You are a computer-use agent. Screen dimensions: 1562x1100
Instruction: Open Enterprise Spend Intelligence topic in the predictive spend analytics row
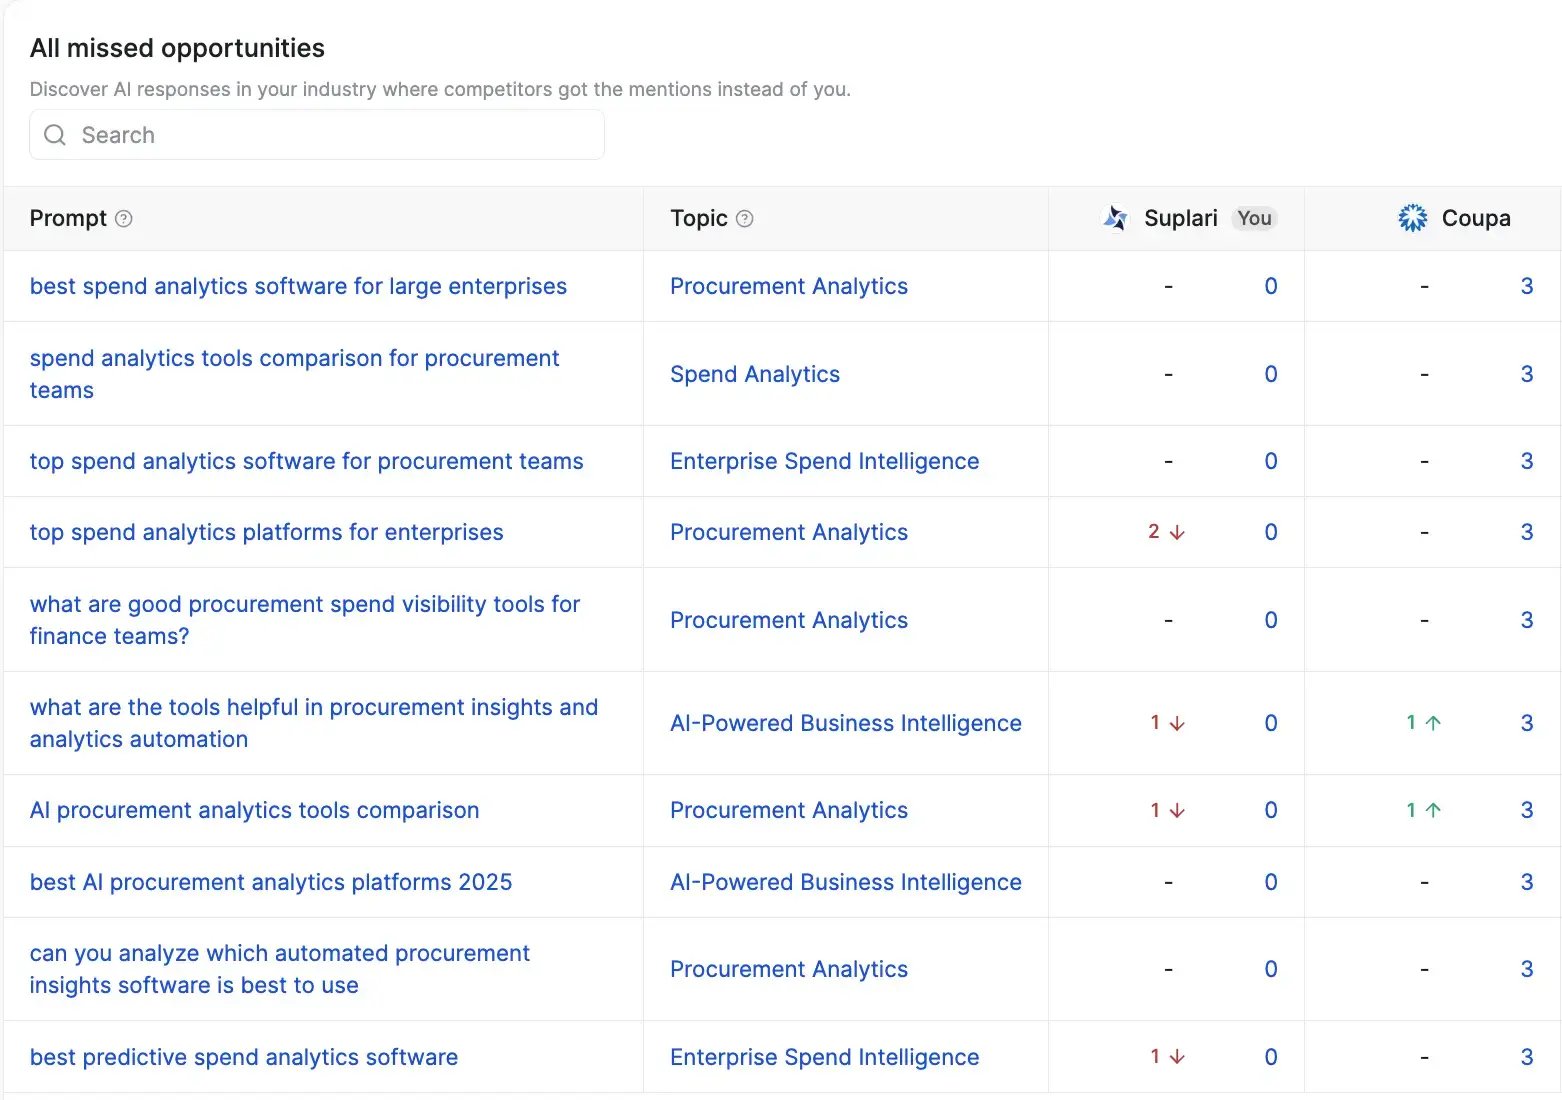[824, 1057]
